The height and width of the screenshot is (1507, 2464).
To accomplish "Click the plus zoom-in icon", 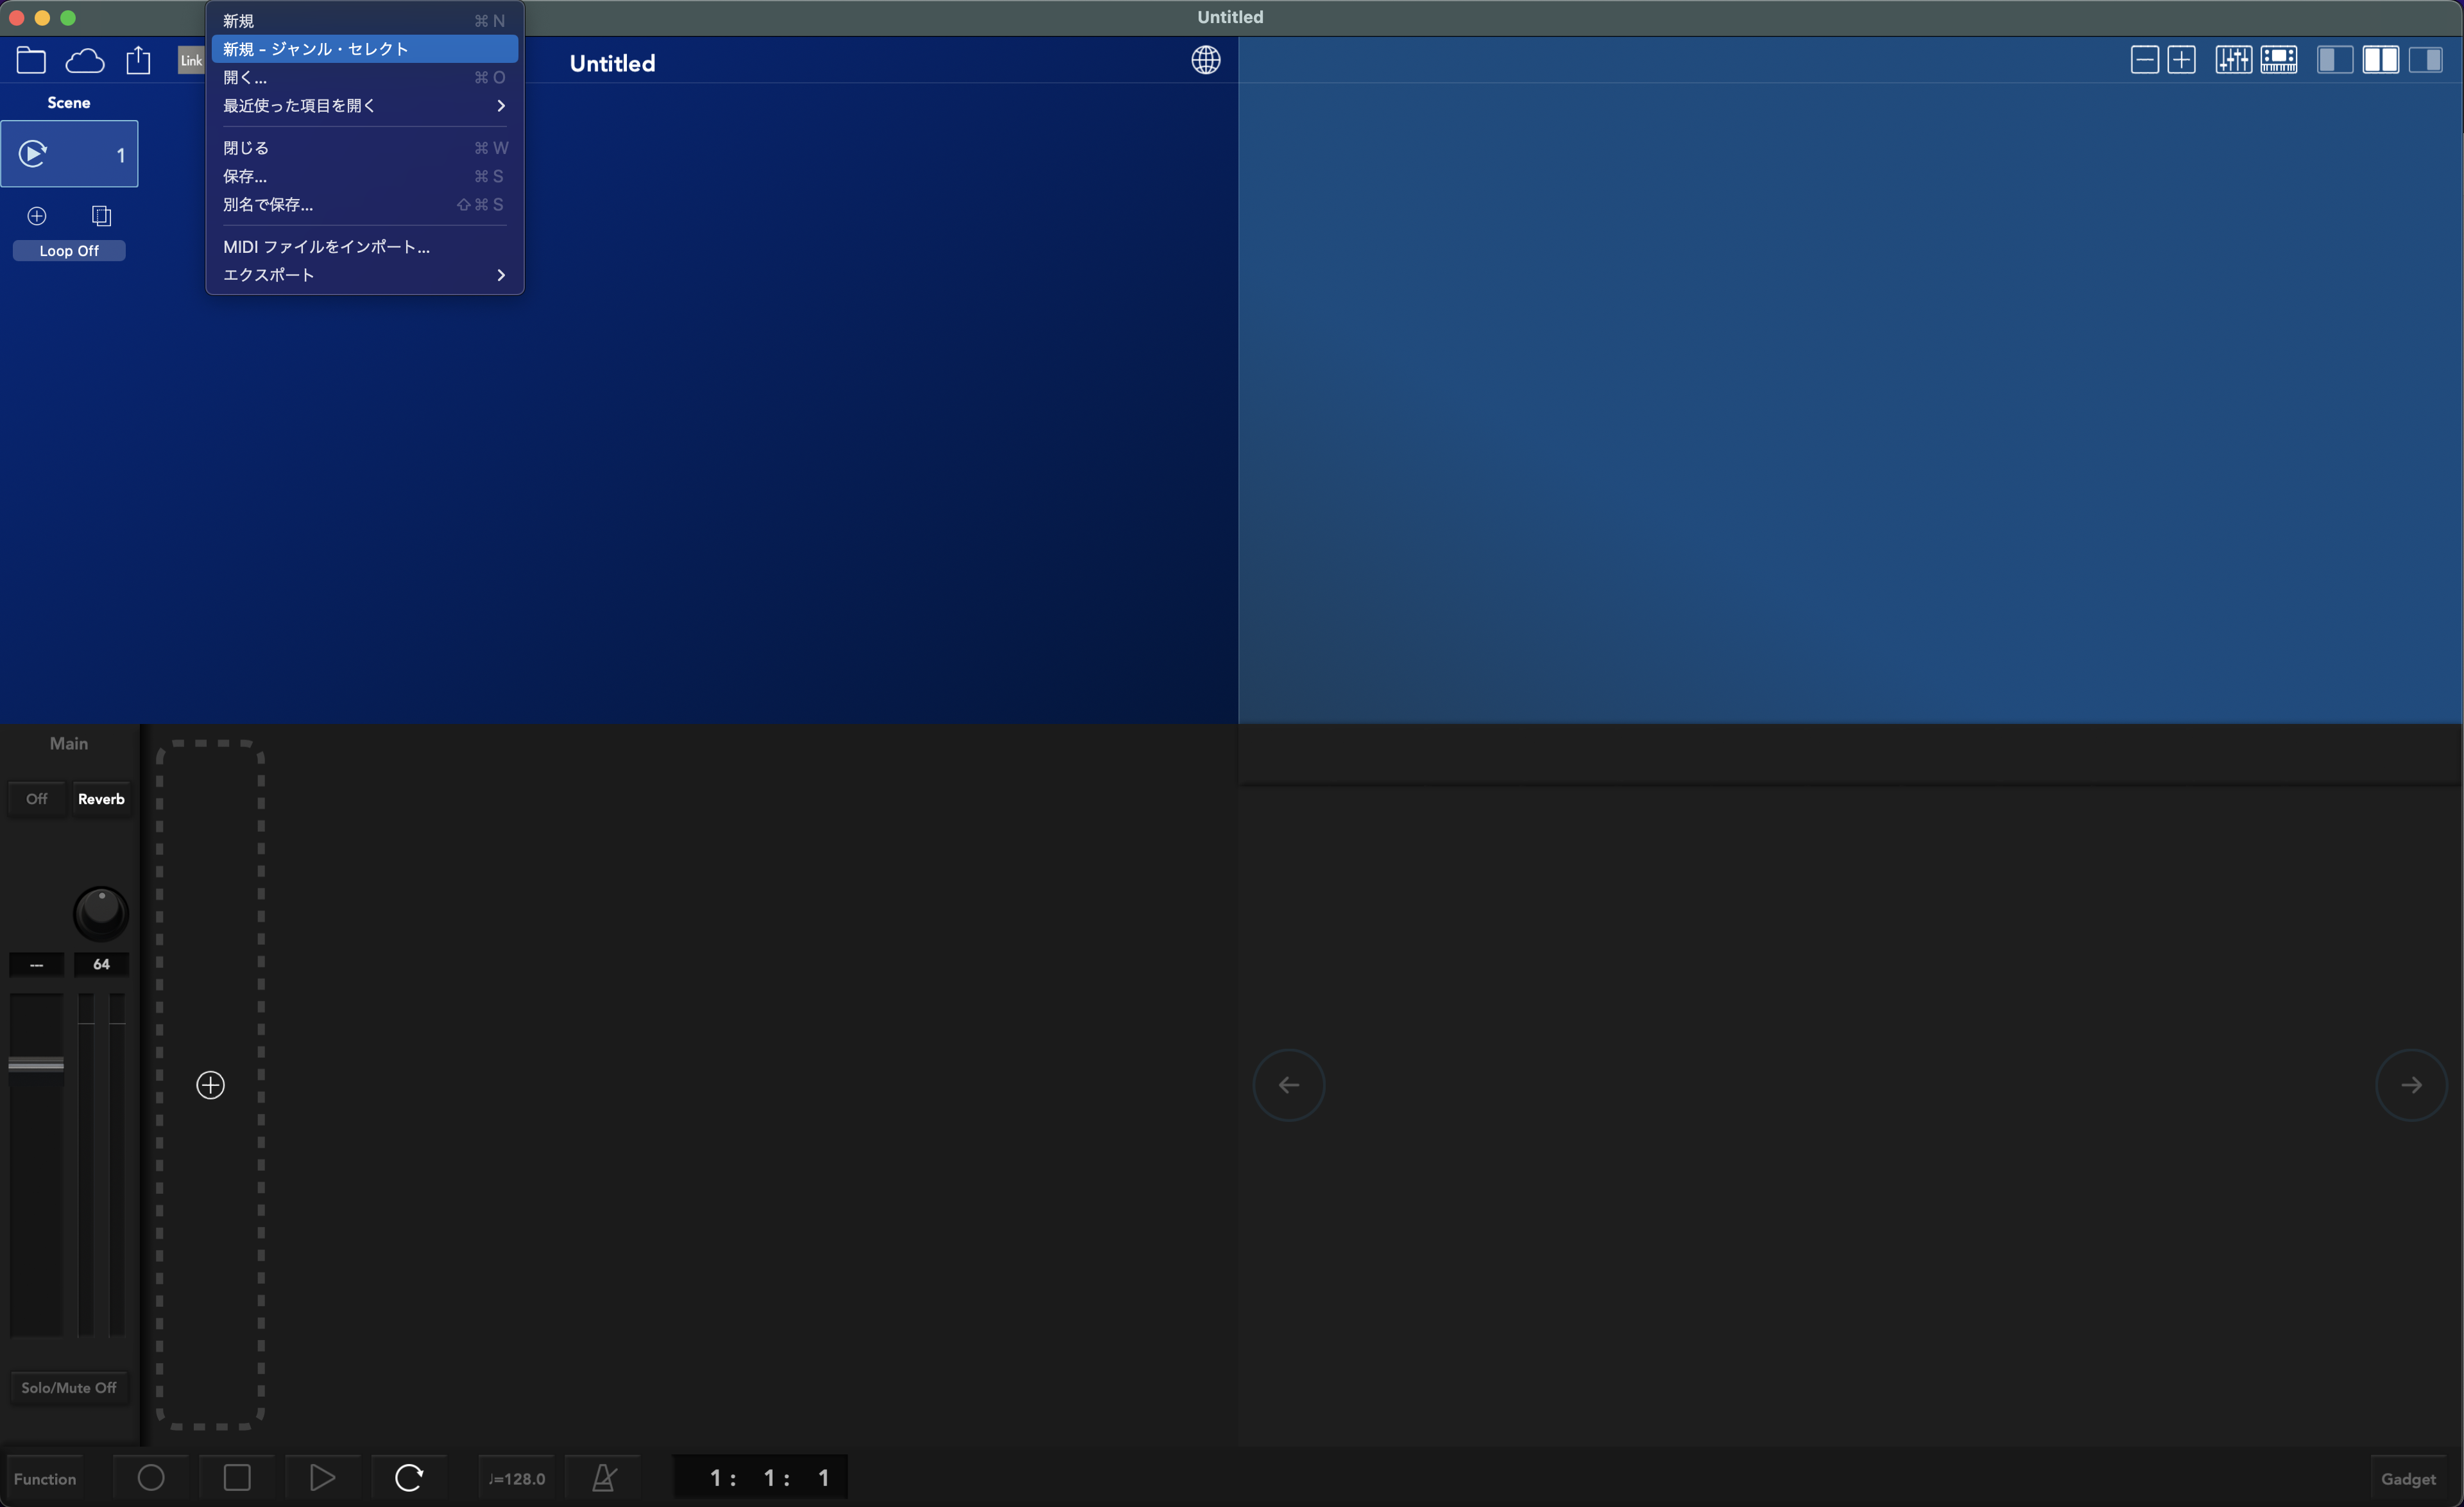I will (x=2181, y=60).
